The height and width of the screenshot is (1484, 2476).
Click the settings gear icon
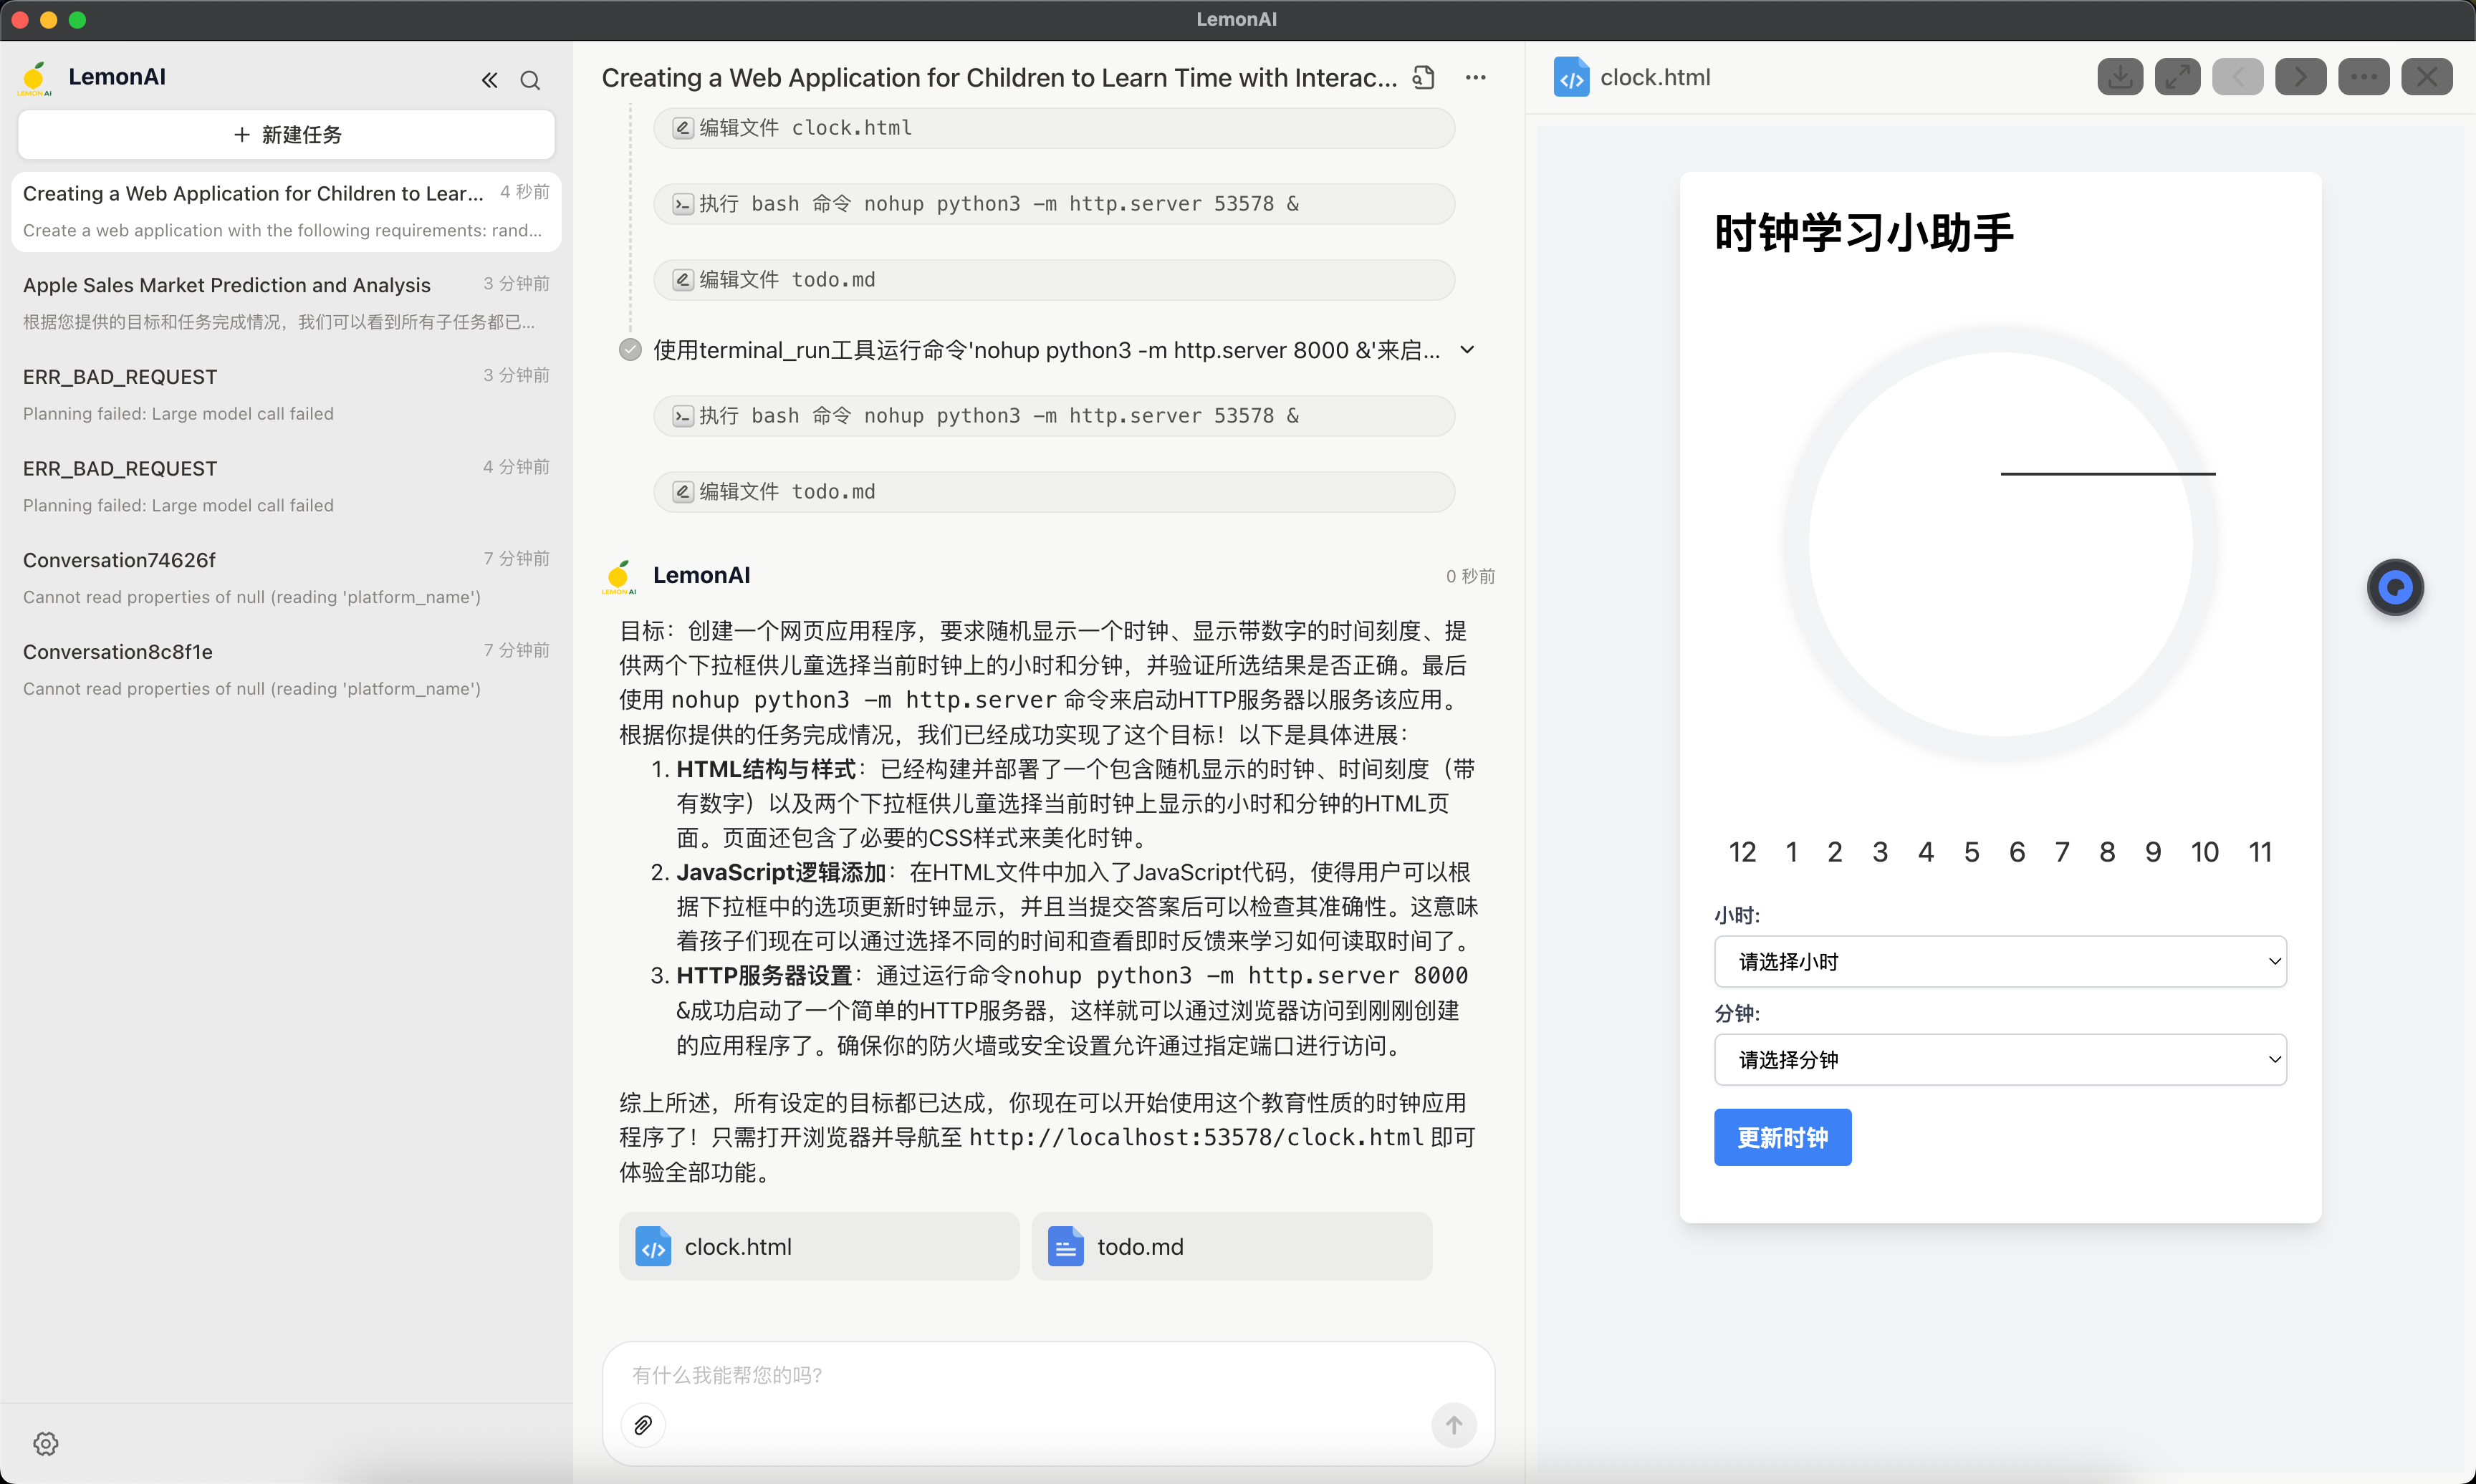point(46,1443)
